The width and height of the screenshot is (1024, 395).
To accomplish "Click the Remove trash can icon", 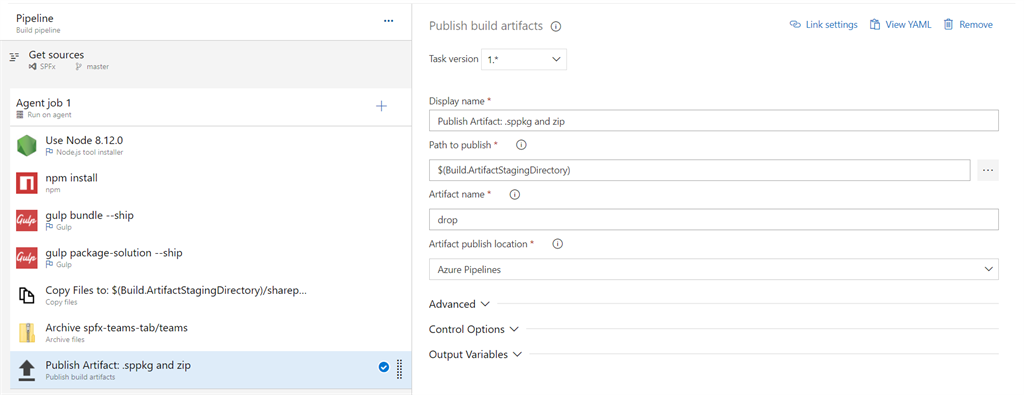I will click(948, 24).
